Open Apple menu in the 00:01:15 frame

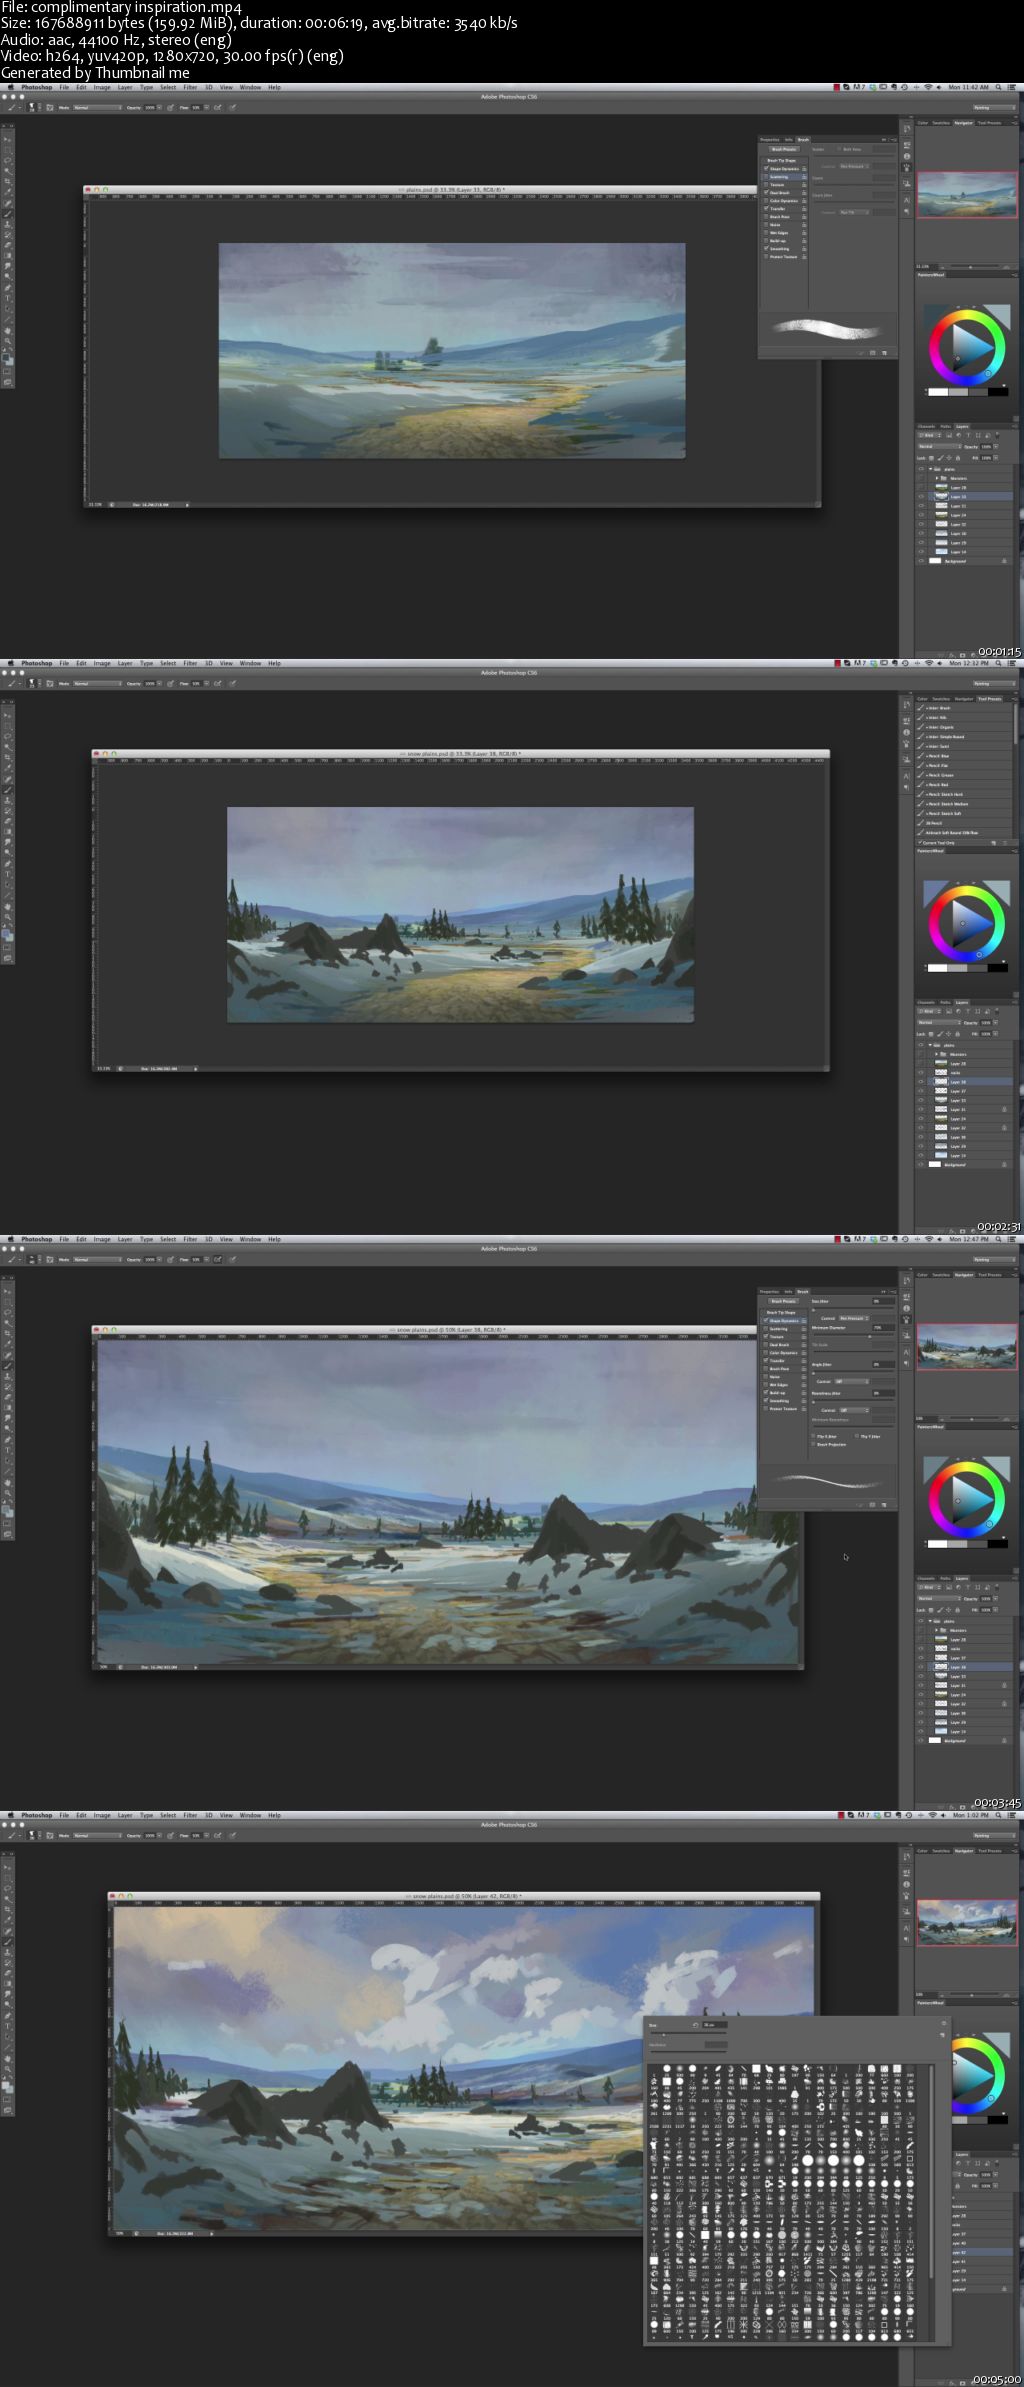(11, 87)
